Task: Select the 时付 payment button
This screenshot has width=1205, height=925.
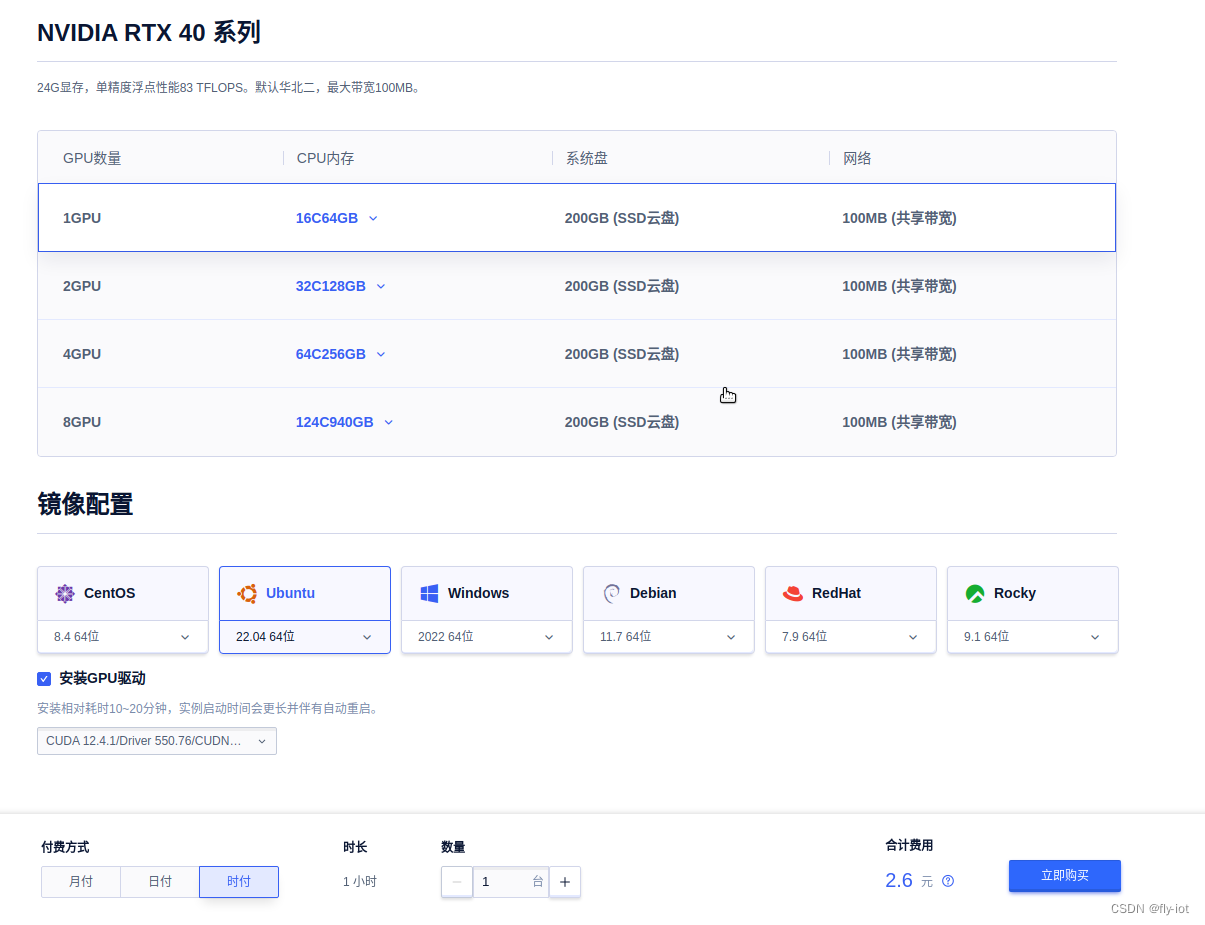Action: [238, 881]
